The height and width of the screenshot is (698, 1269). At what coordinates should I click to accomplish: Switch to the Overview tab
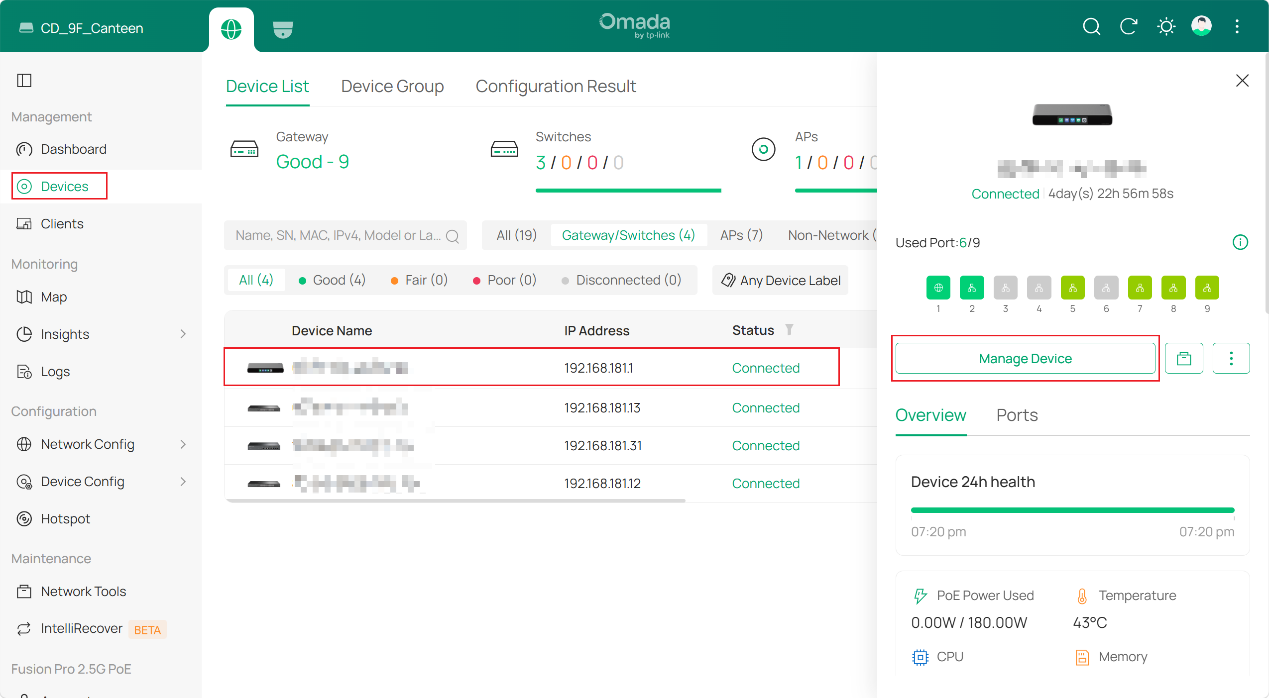point(931,415)
